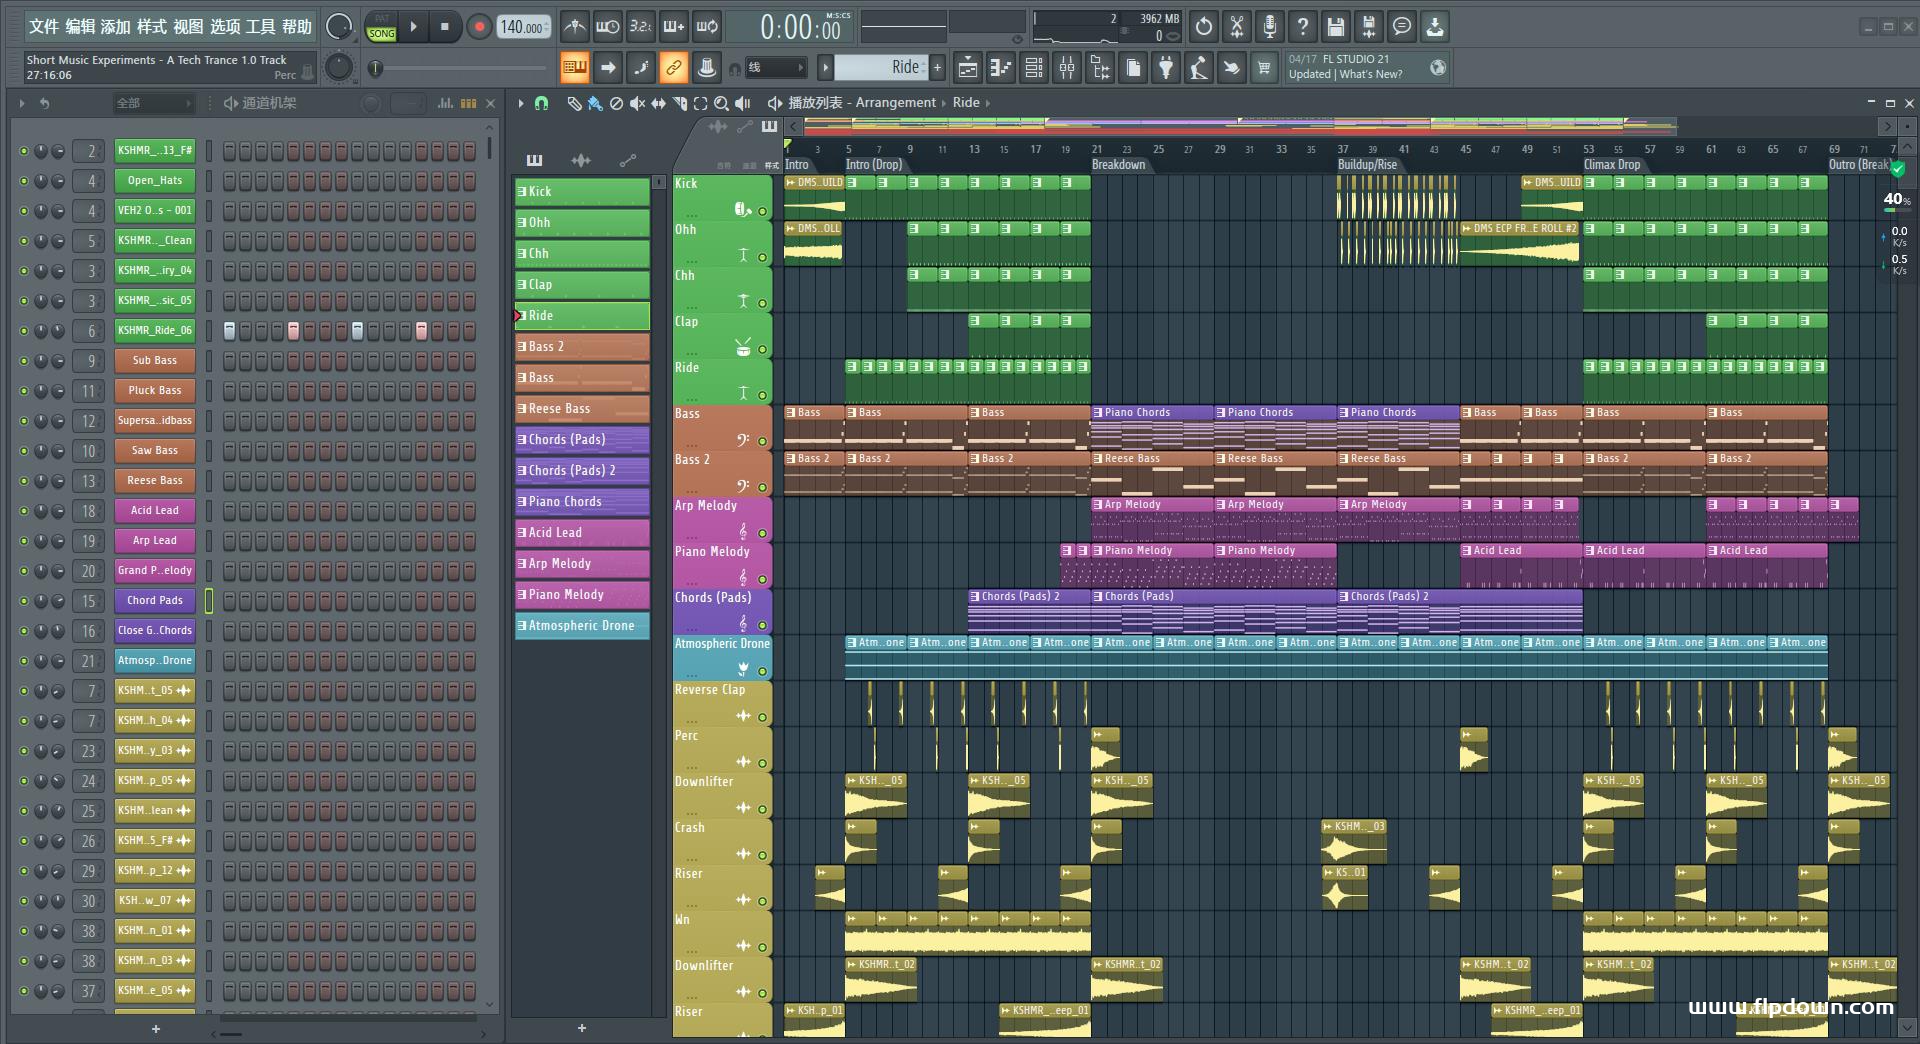This screenshot has height=1044, width=1920.
Task: Open the 样式 menu
Action: pos(152,27)
